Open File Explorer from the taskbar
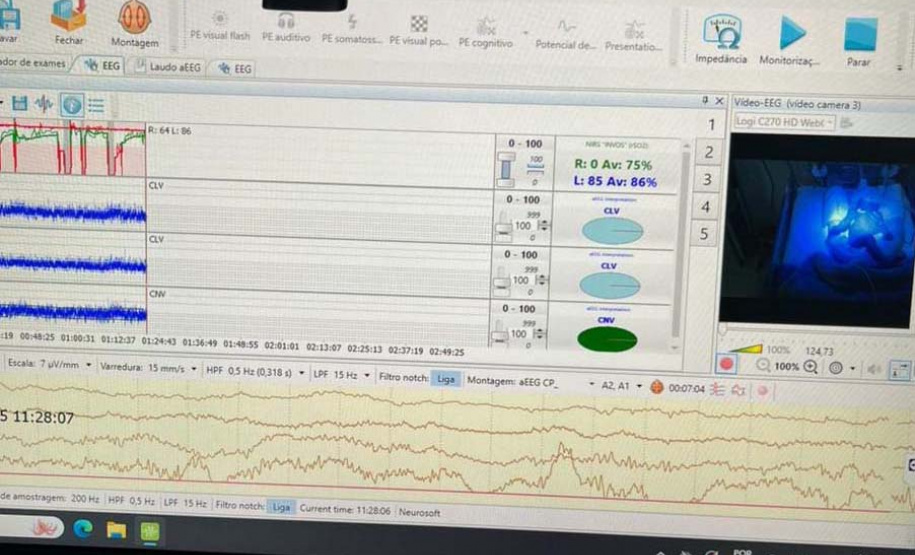 pos(116,530)
